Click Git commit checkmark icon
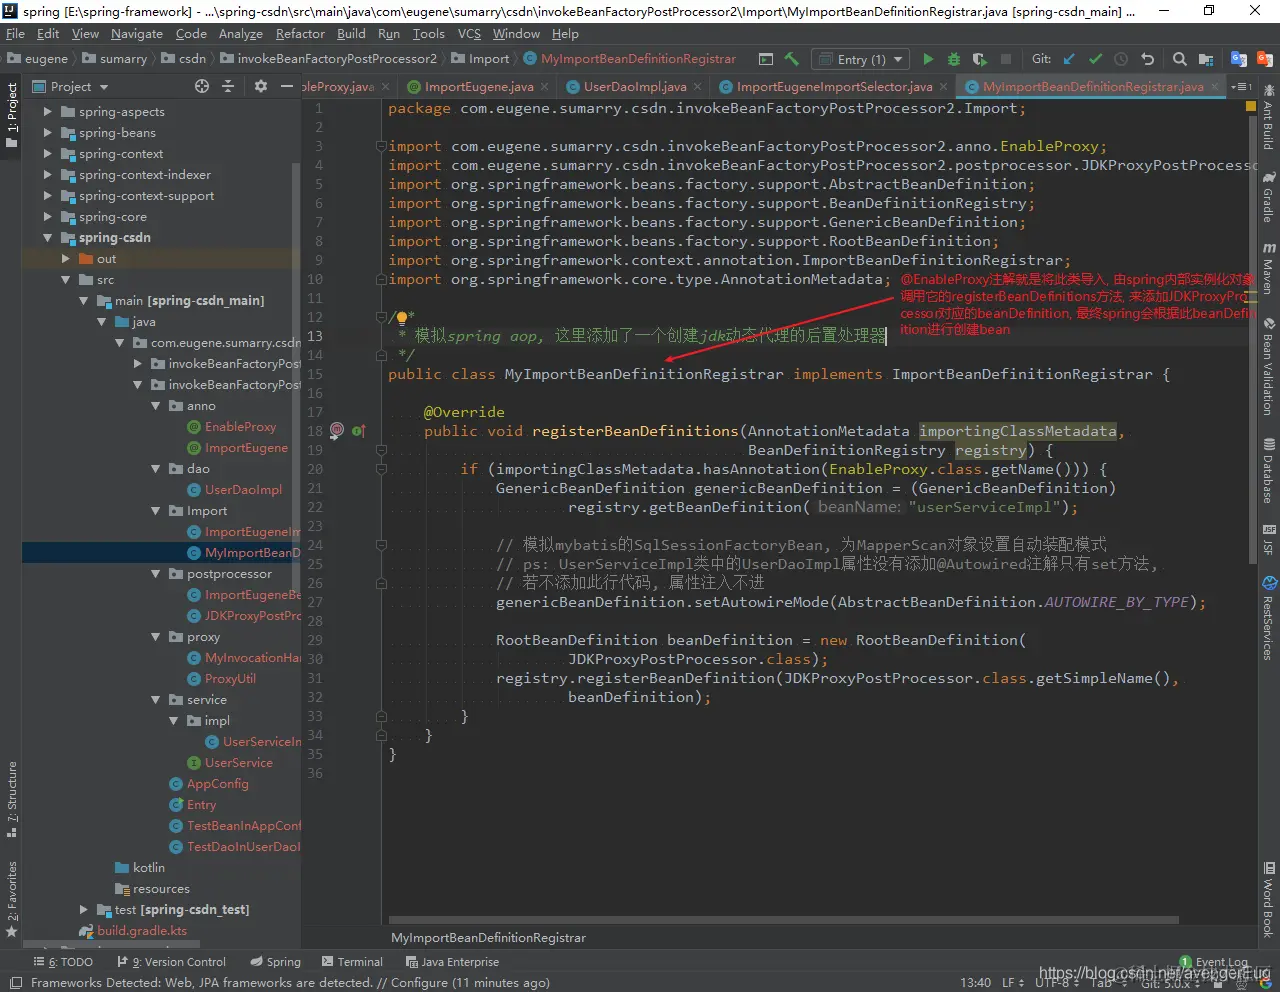This screenshot has width=1280, height=992. (1095, 59)
